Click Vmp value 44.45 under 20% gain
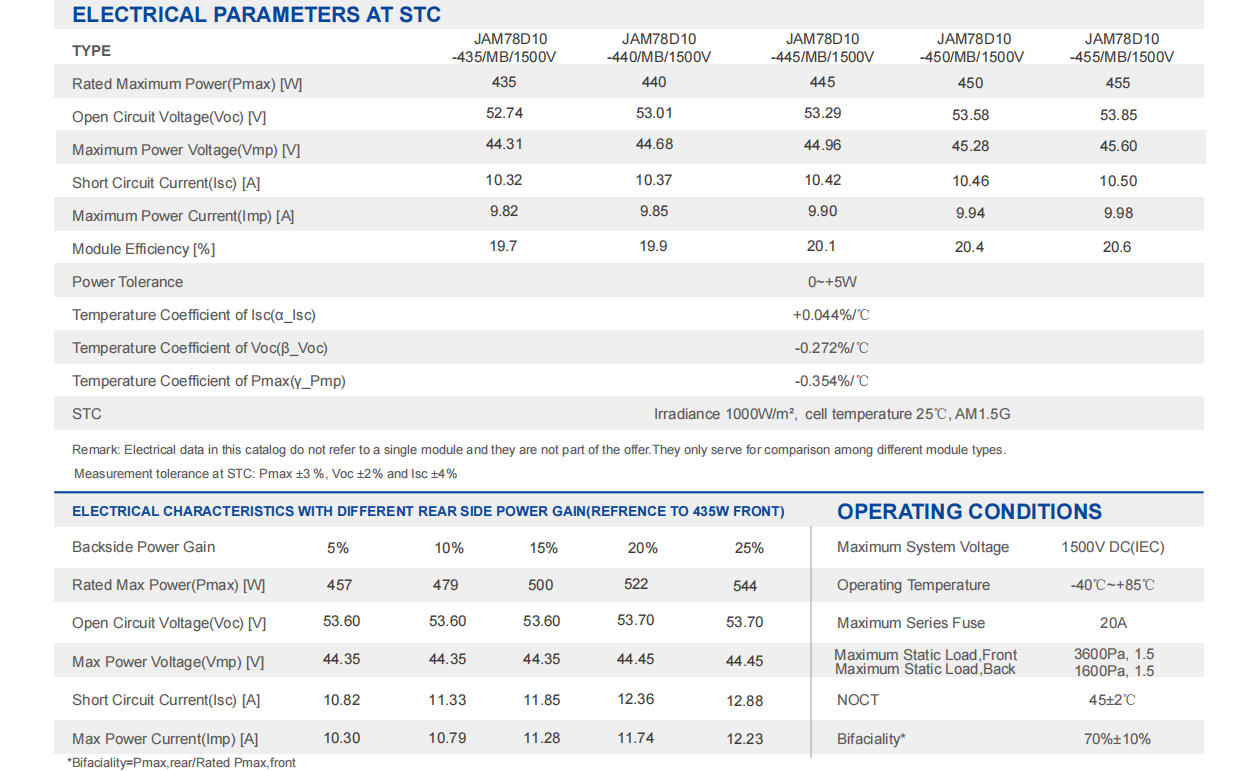 click(x=636, y=659)
